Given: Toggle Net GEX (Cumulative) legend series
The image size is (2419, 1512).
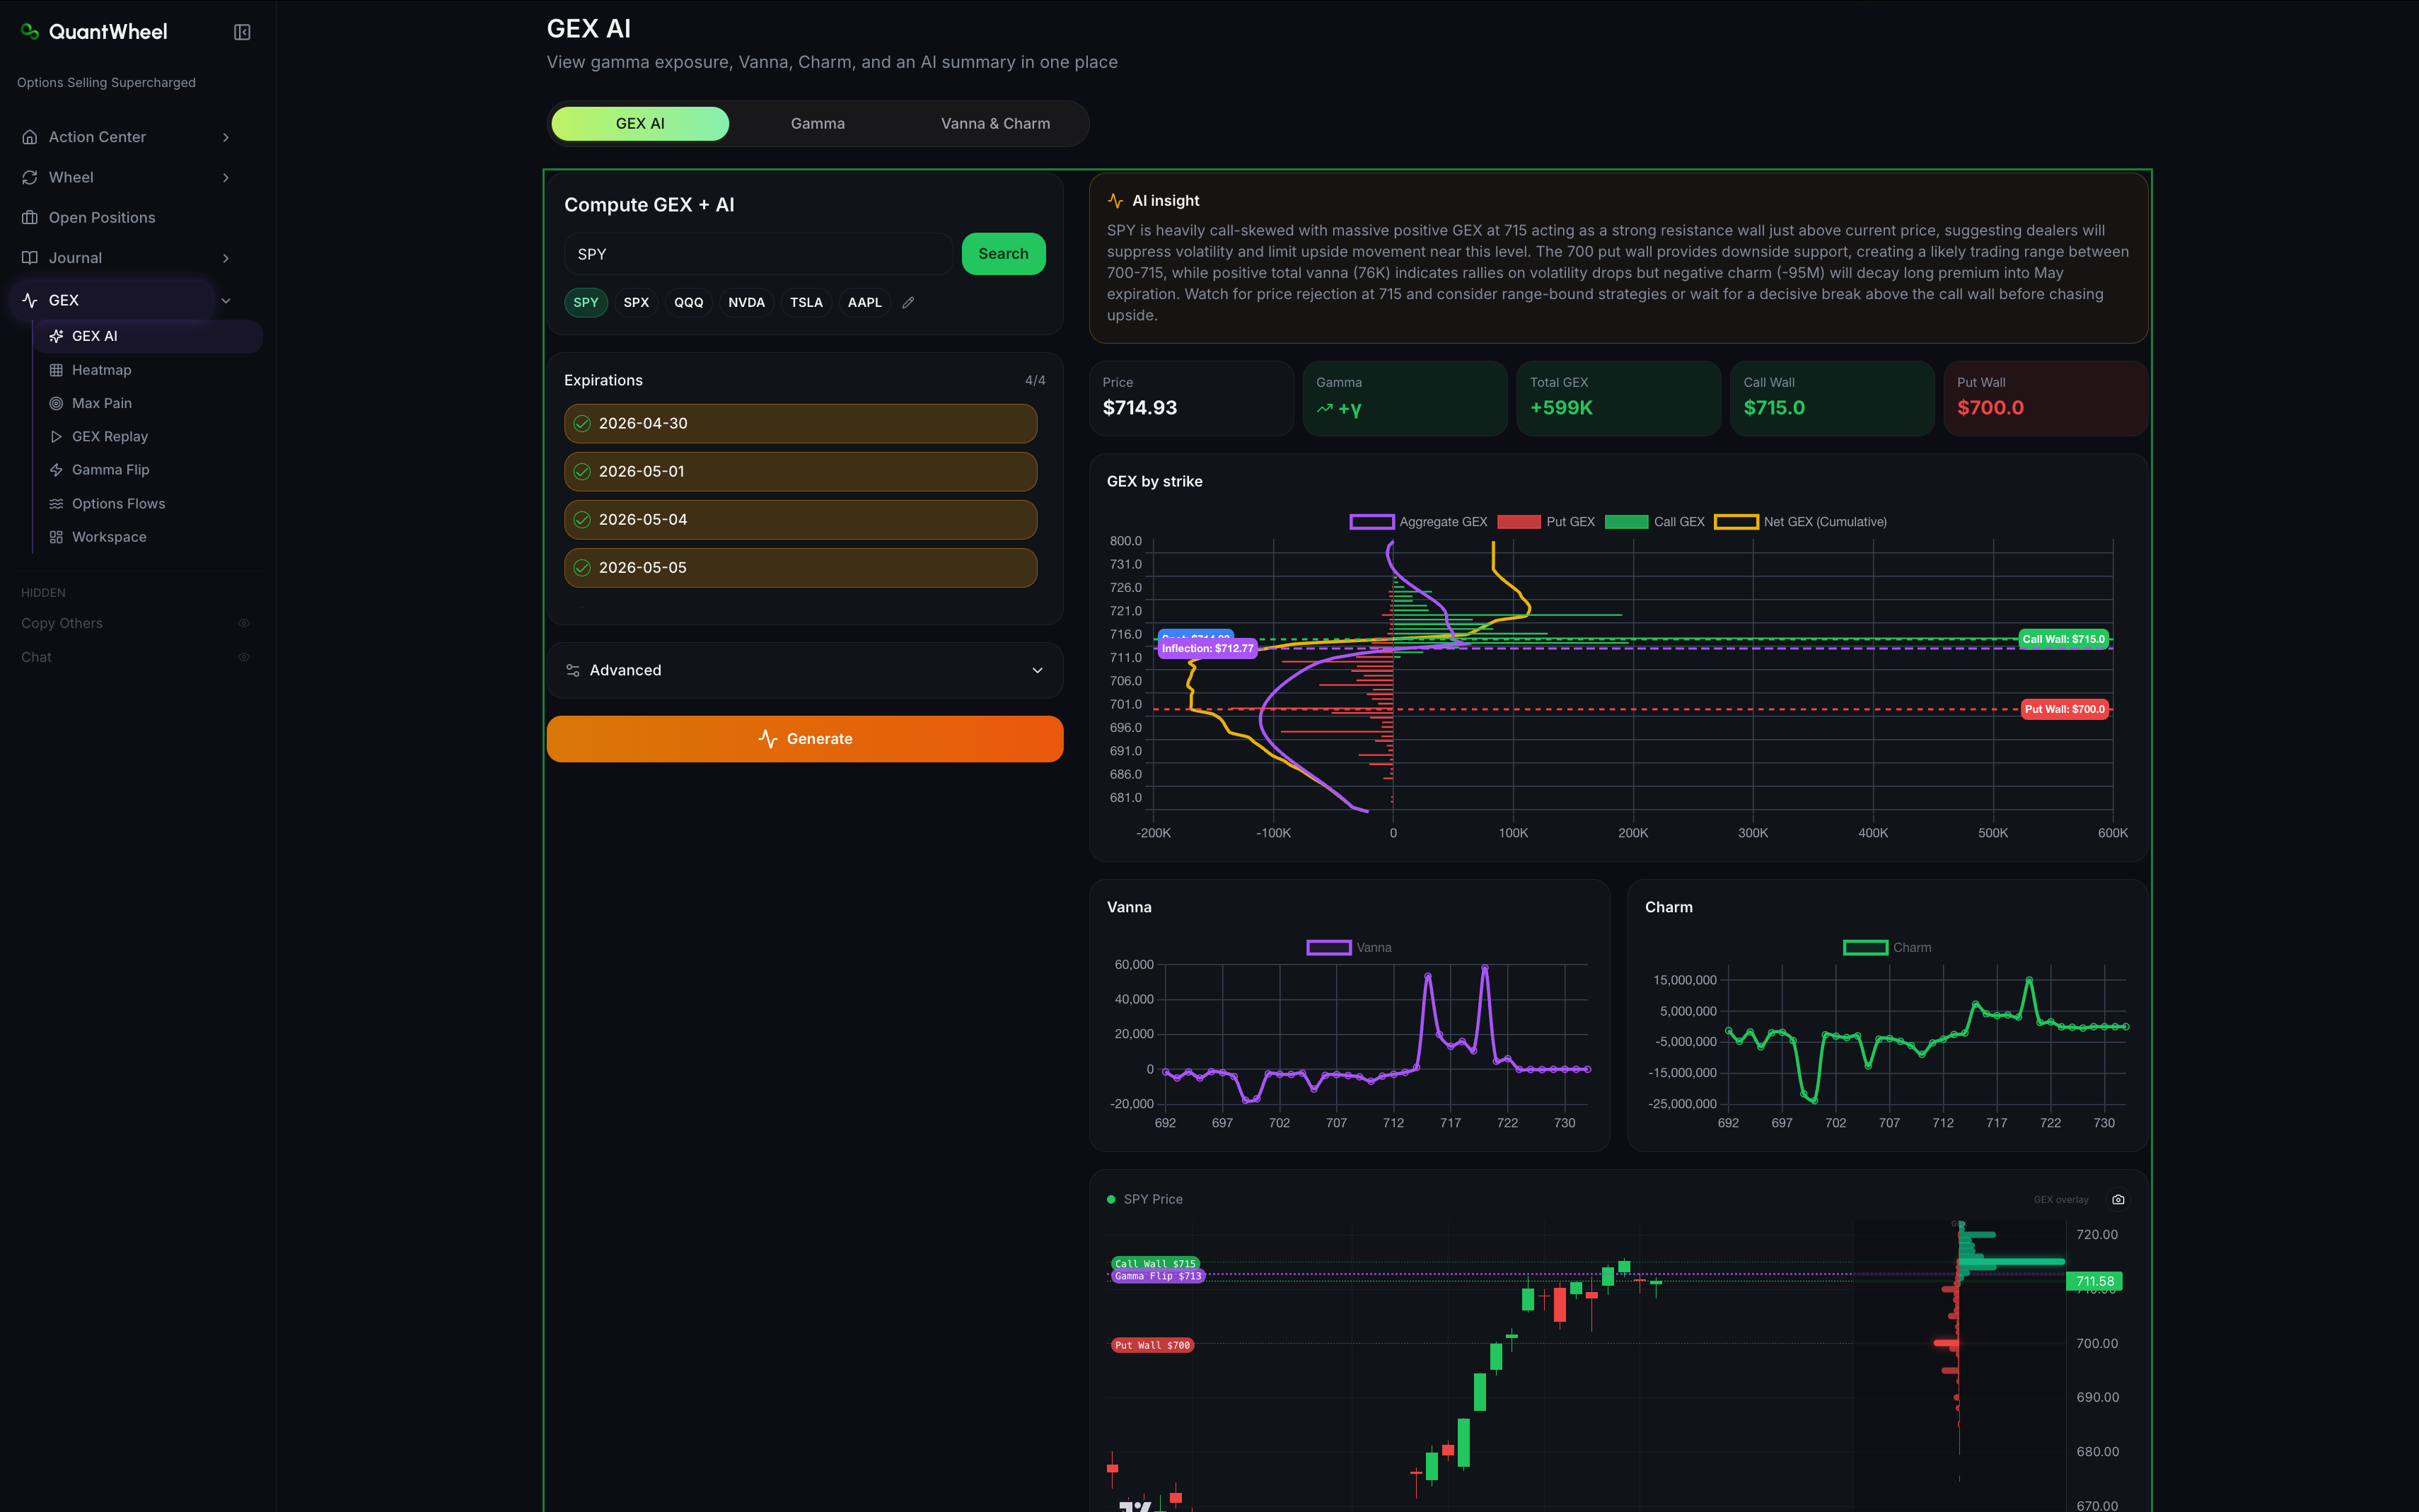Looking at the screenshot, I should [x=1800, y=522].
